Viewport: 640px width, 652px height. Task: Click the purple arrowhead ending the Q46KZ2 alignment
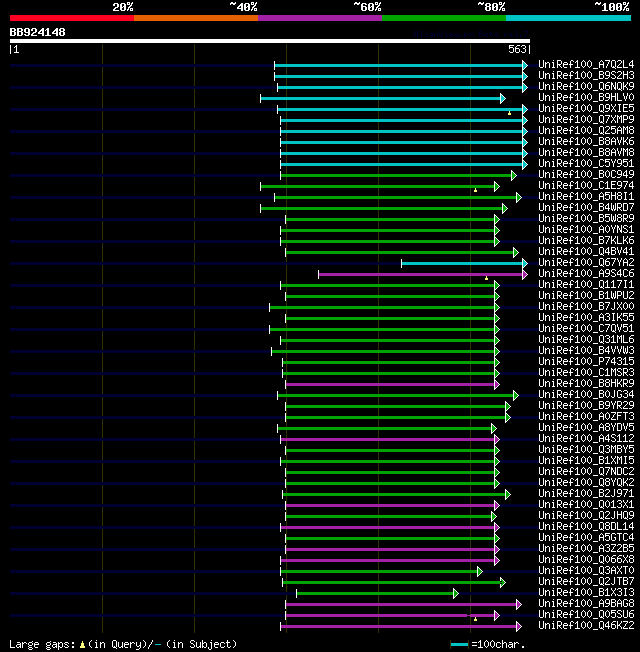(x=519, y=626)
